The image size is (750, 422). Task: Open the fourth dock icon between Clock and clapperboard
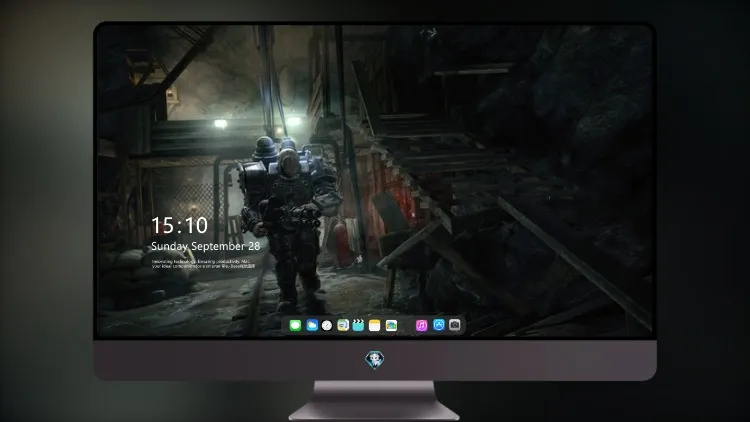coord(343,325)
